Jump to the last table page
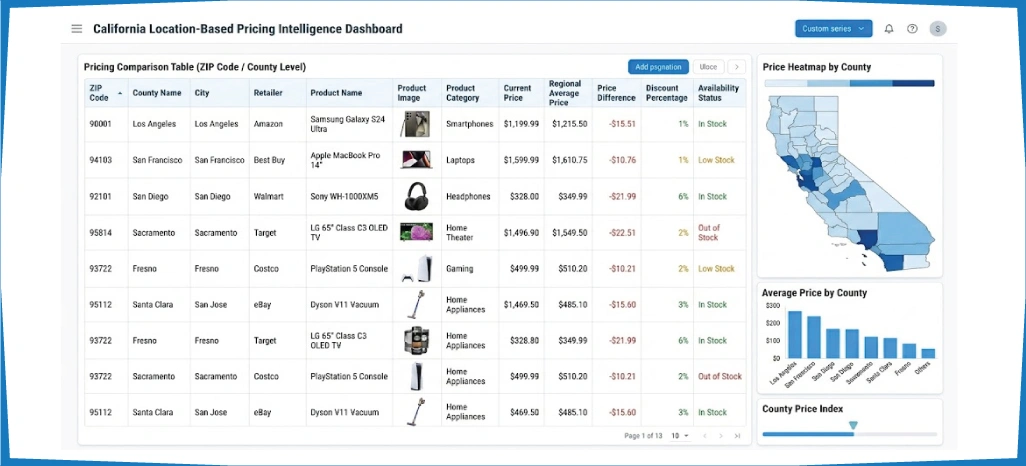Viewport: 1026px width, 466px height. [737, 436]
